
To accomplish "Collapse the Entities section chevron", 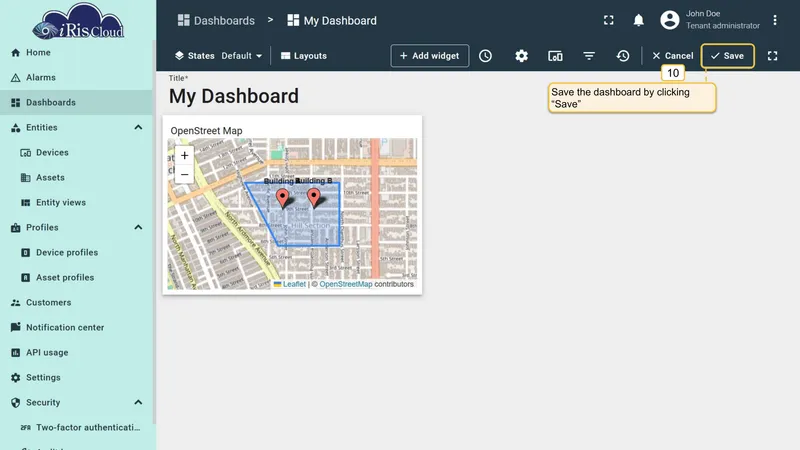I will pyautogui.click(x=138, y=128).
